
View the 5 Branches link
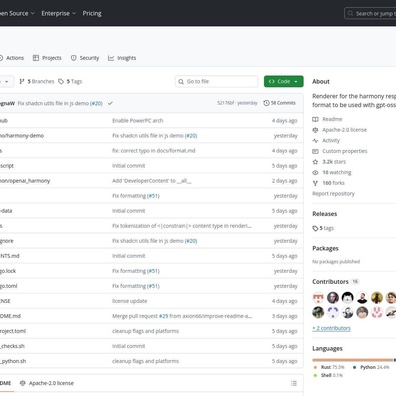coord(37,81)
